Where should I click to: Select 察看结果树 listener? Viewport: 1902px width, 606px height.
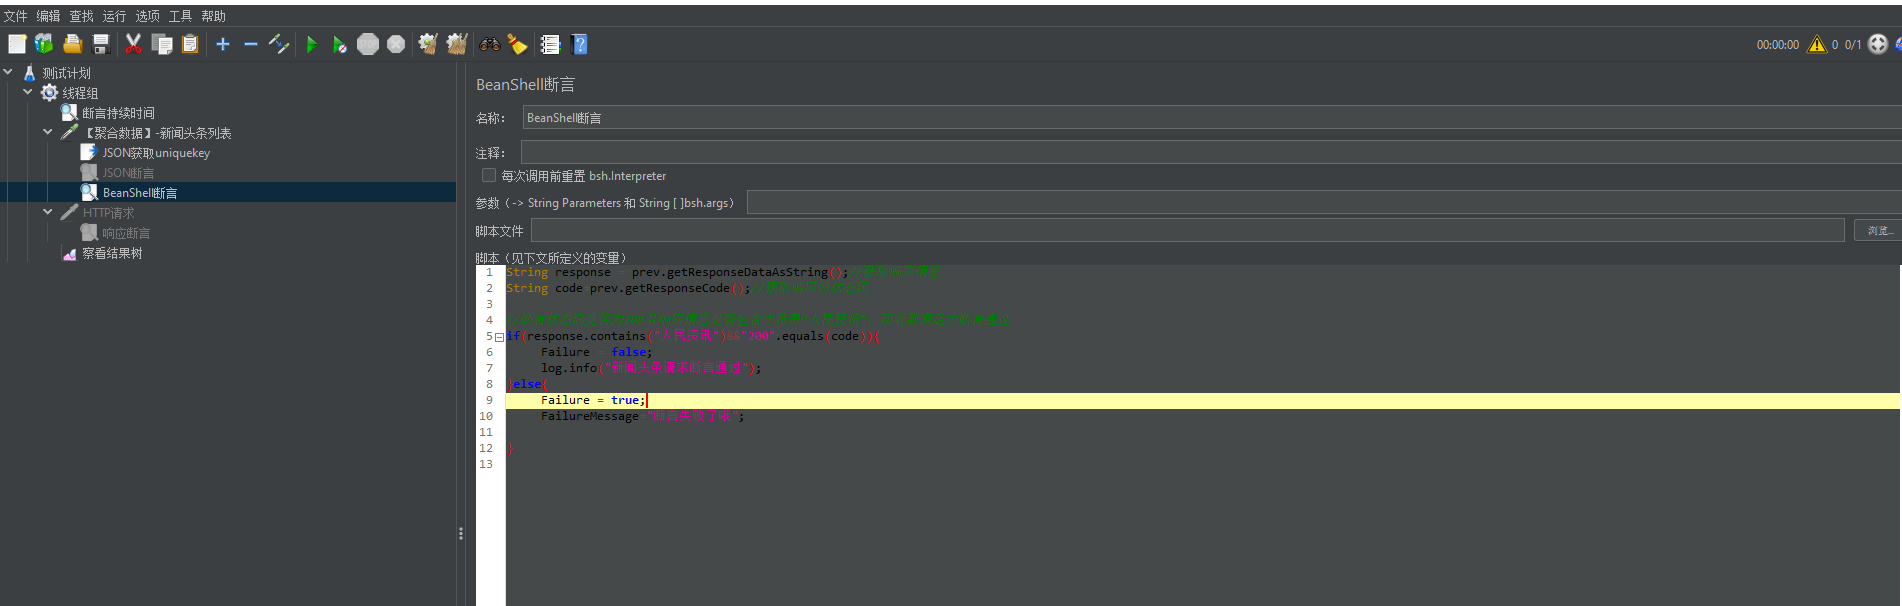click(112, 253)
